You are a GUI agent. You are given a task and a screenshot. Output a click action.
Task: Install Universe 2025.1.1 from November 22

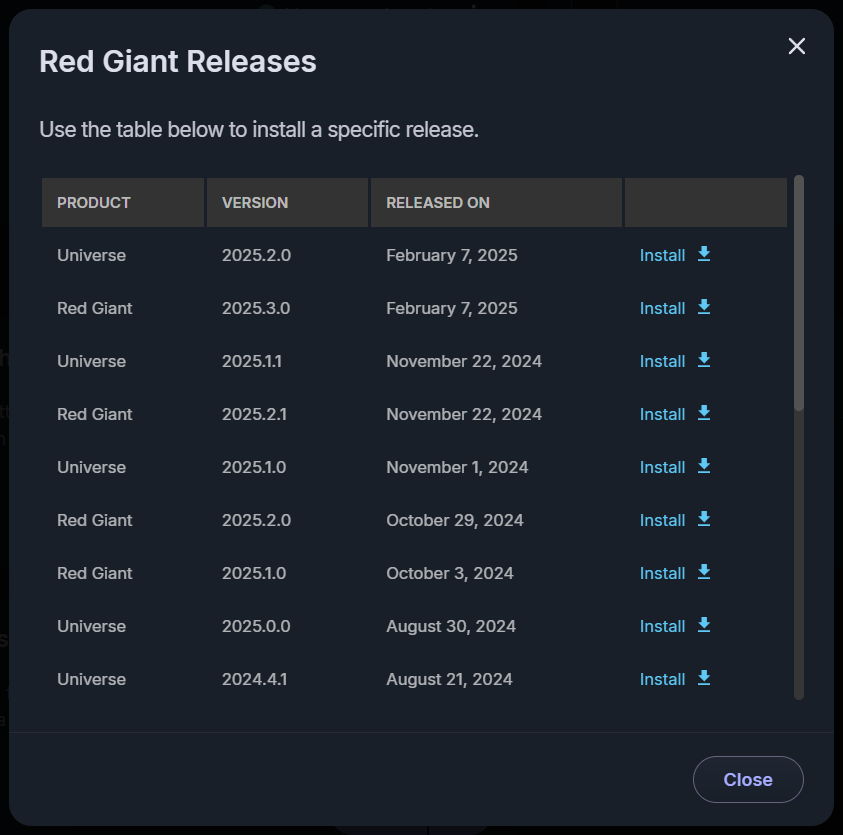click(x=662, y=361)
